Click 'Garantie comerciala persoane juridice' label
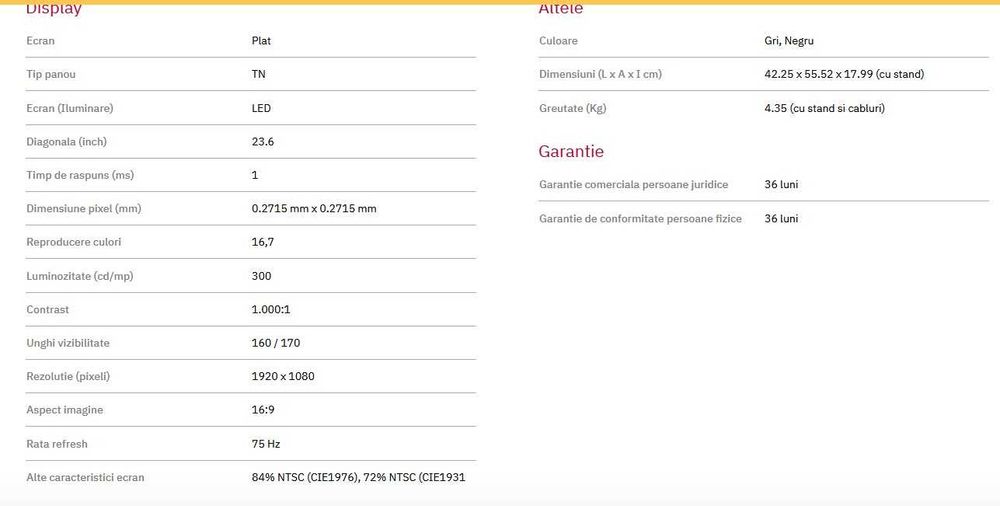Image resolution: width=1000 pixels, height=506 pixels. point(633,184)
